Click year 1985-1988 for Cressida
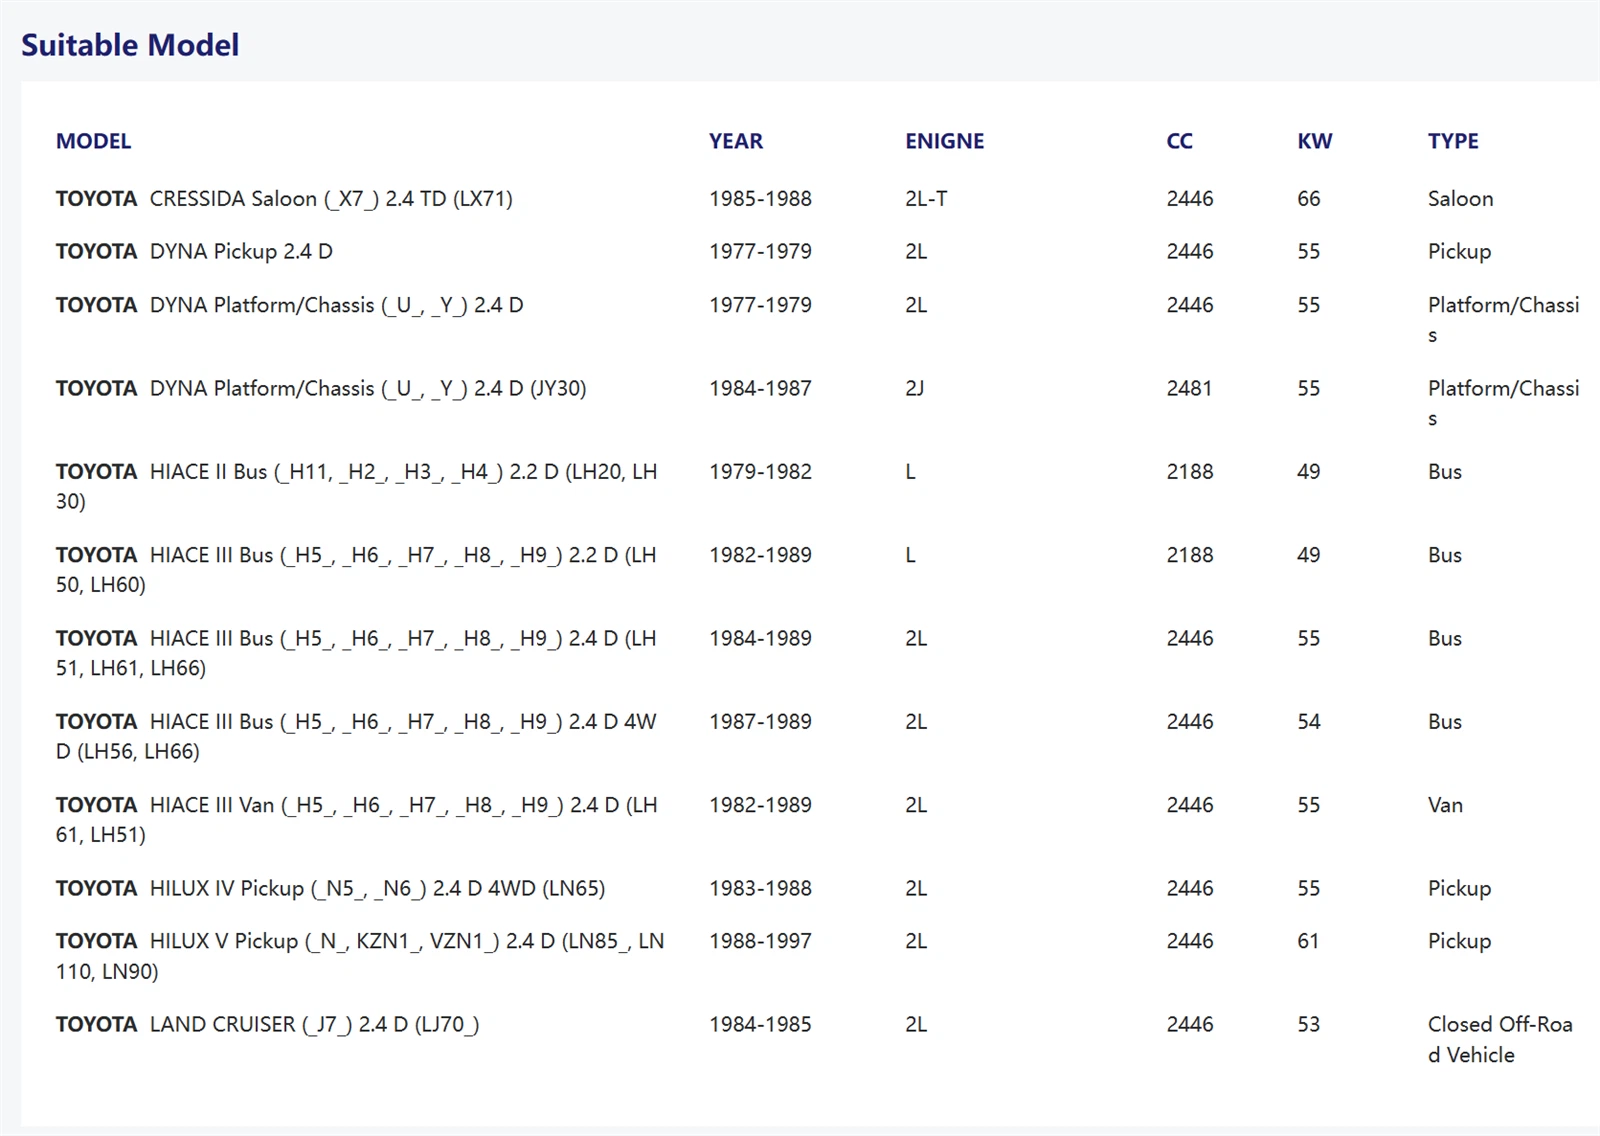This screenshot has width=1600, height=1136. (x=760, y=198)
